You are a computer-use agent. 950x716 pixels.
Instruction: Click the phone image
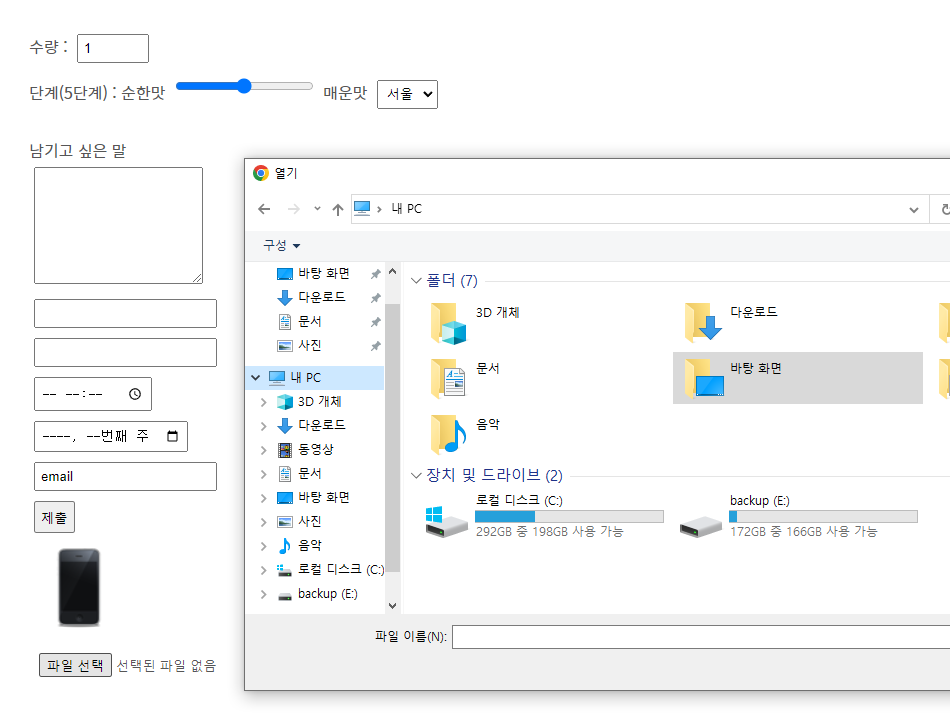[79, 587]
